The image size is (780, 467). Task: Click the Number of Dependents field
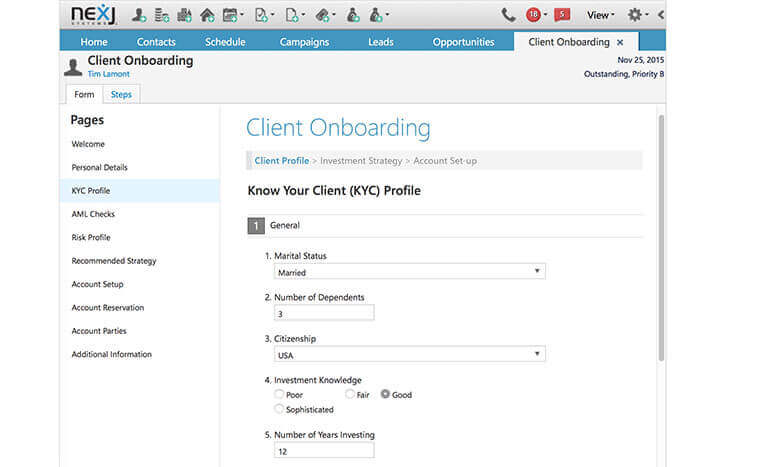[x=324, y=313]
